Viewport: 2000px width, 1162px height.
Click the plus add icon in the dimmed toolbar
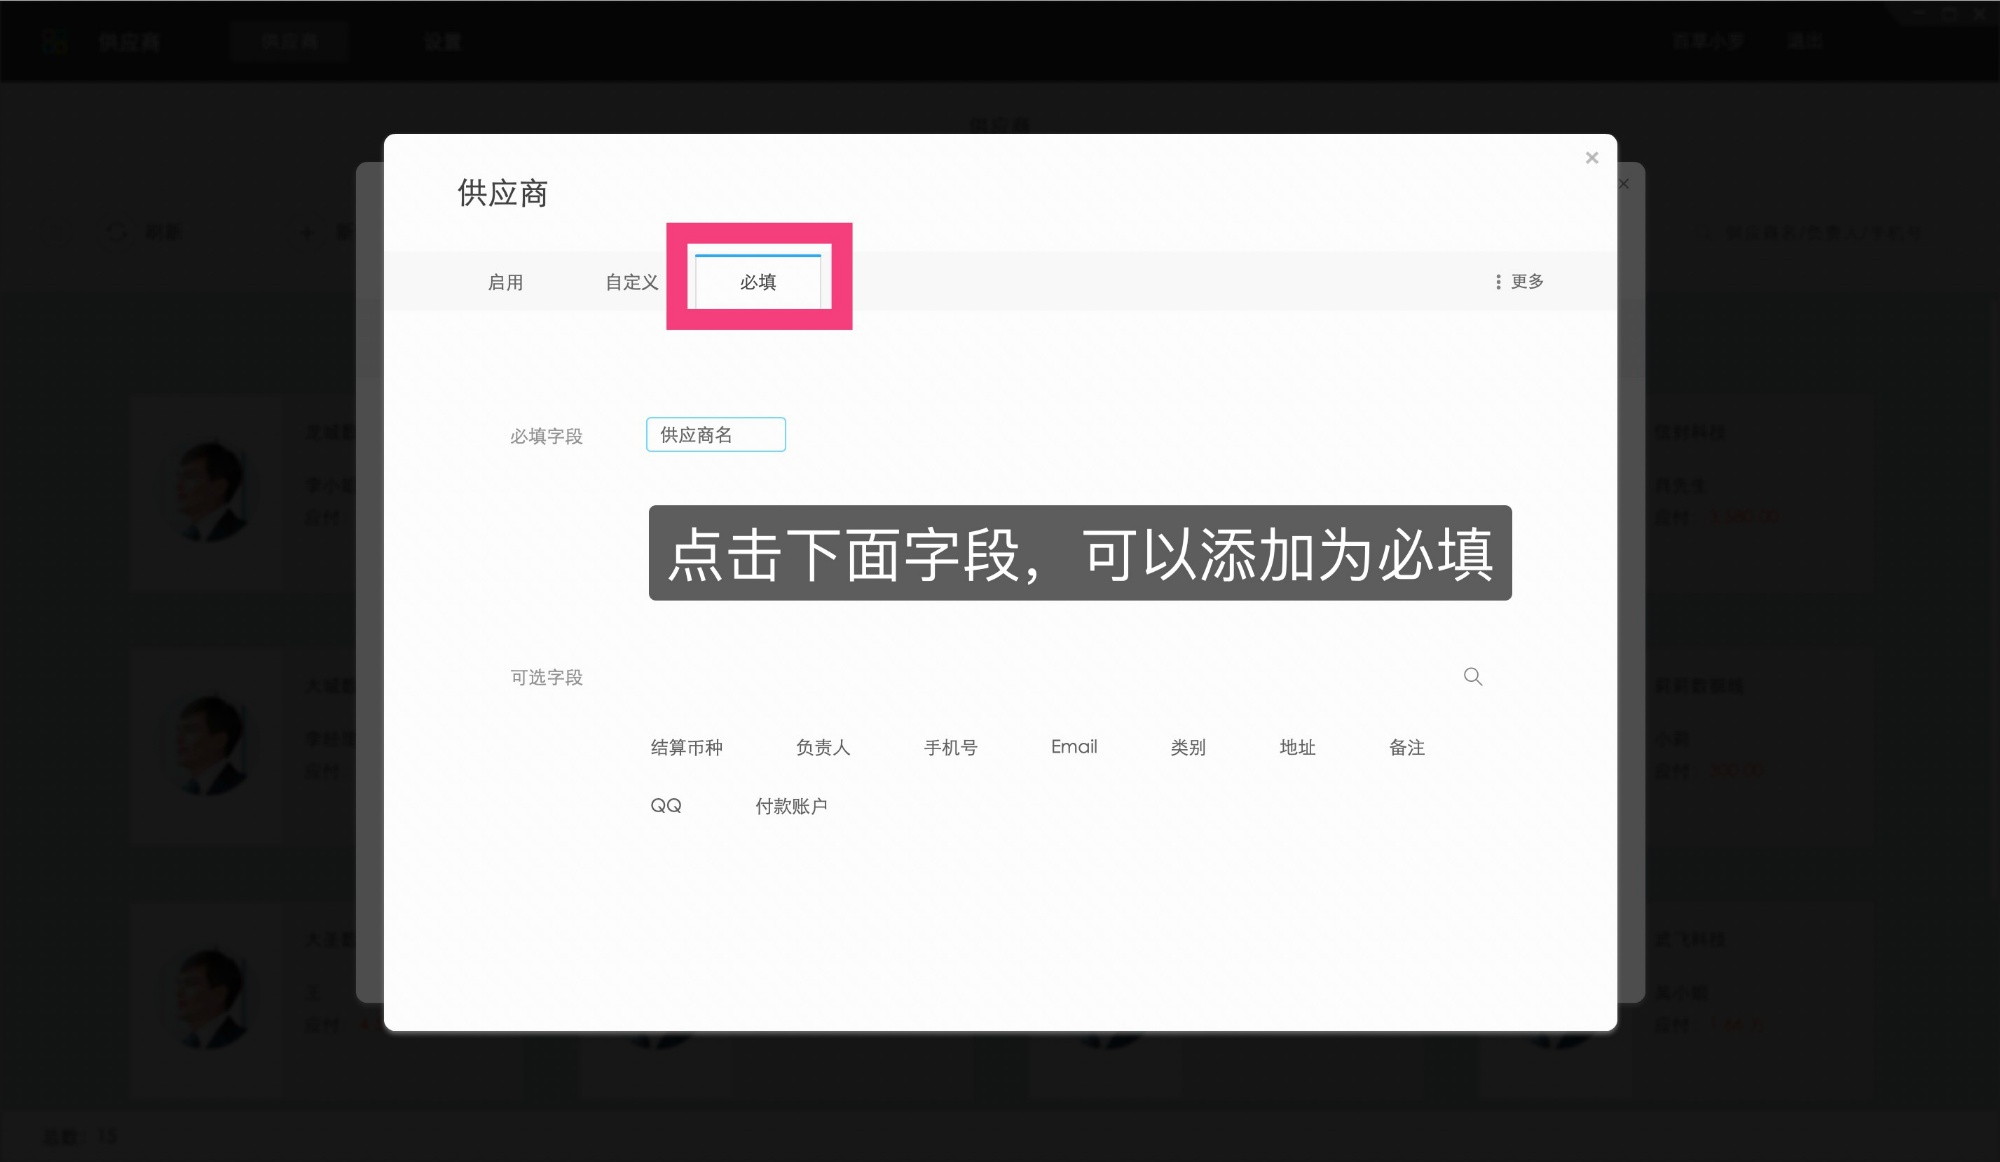coord(305,232)
